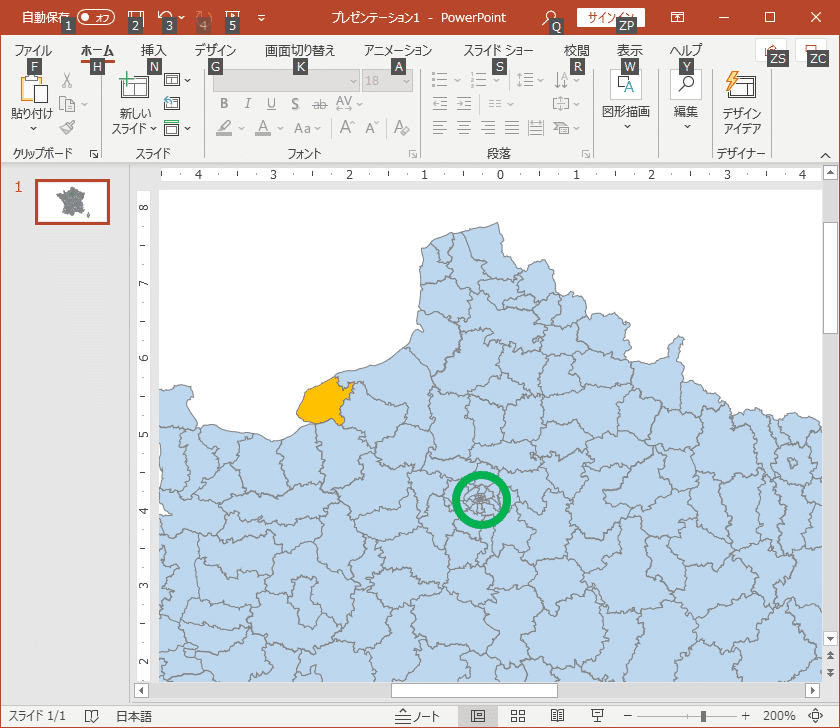Image resolution: width=840 pixels, height=728 pixels.
Task: Toggle Underline formatting
Action: [x=272, y=104]
